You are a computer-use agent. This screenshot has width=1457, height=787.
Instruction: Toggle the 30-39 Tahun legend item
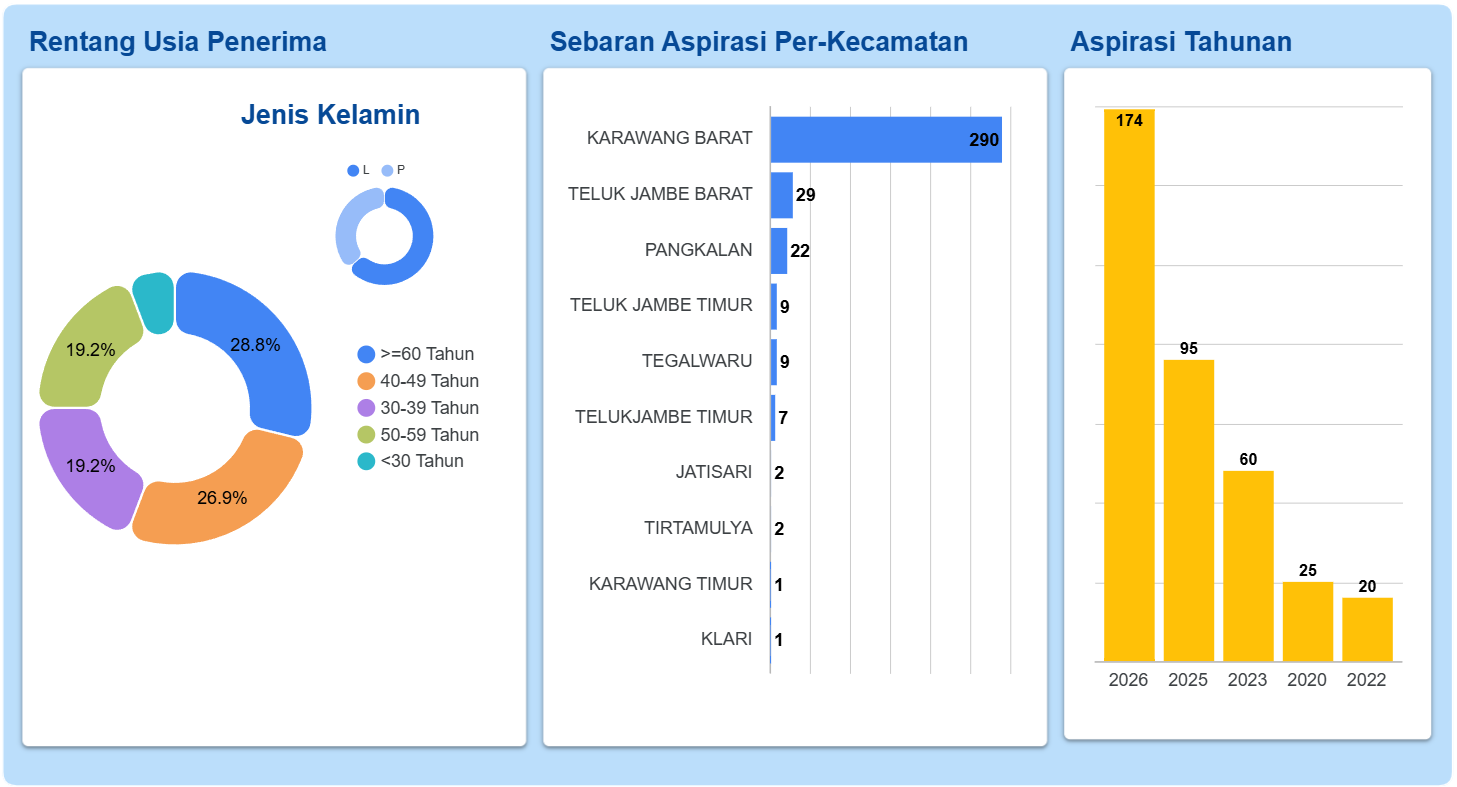(x=418, y=408)
